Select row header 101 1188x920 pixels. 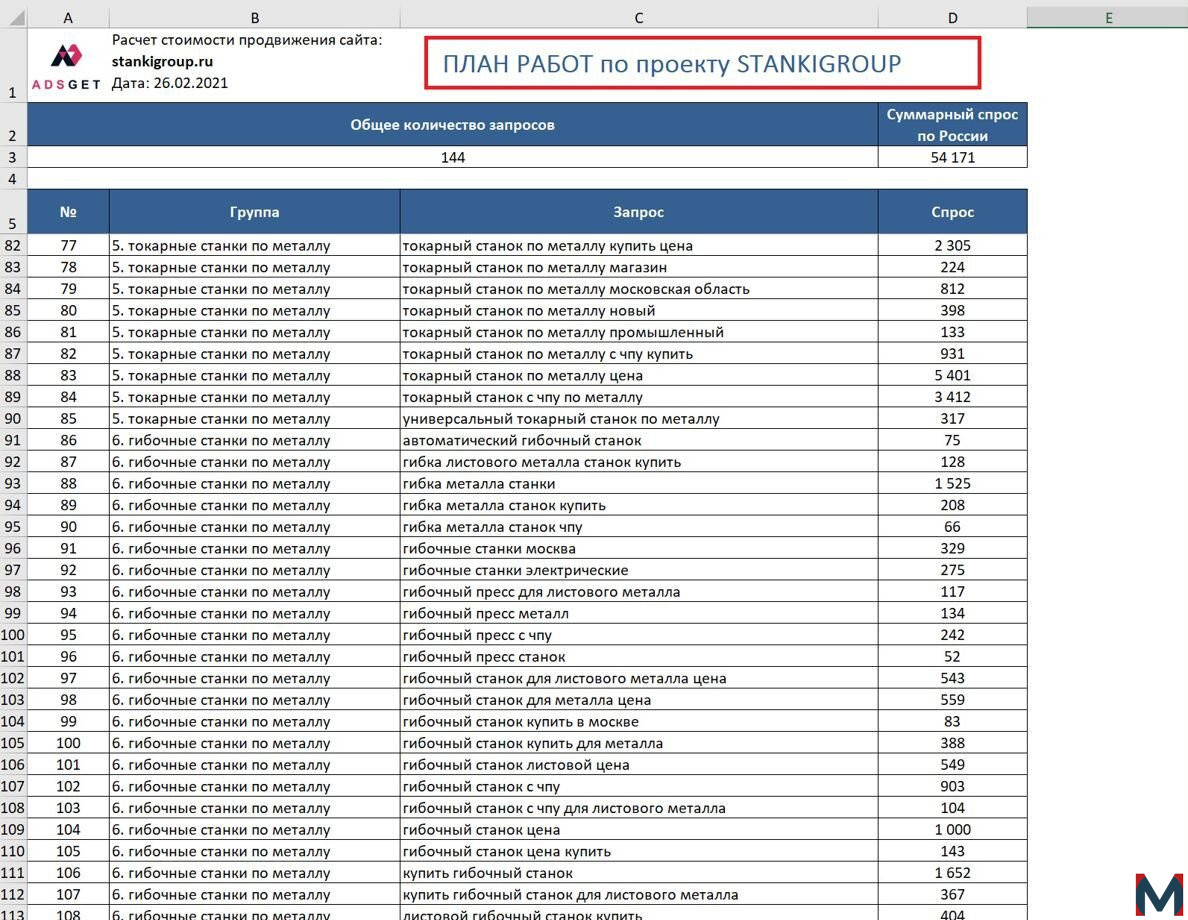click(13, 656)
